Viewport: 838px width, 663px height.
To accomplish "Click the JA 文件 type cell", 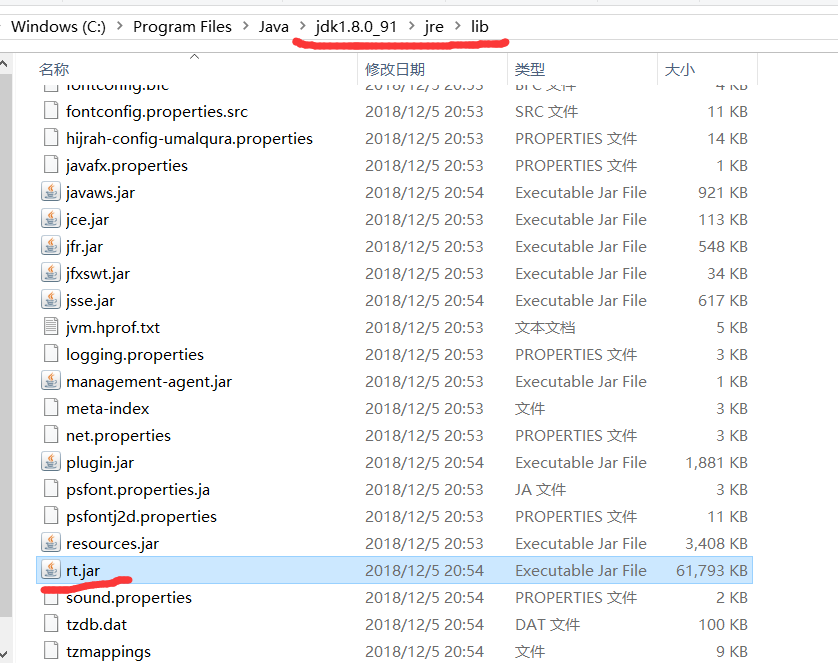I will [540, 489].
